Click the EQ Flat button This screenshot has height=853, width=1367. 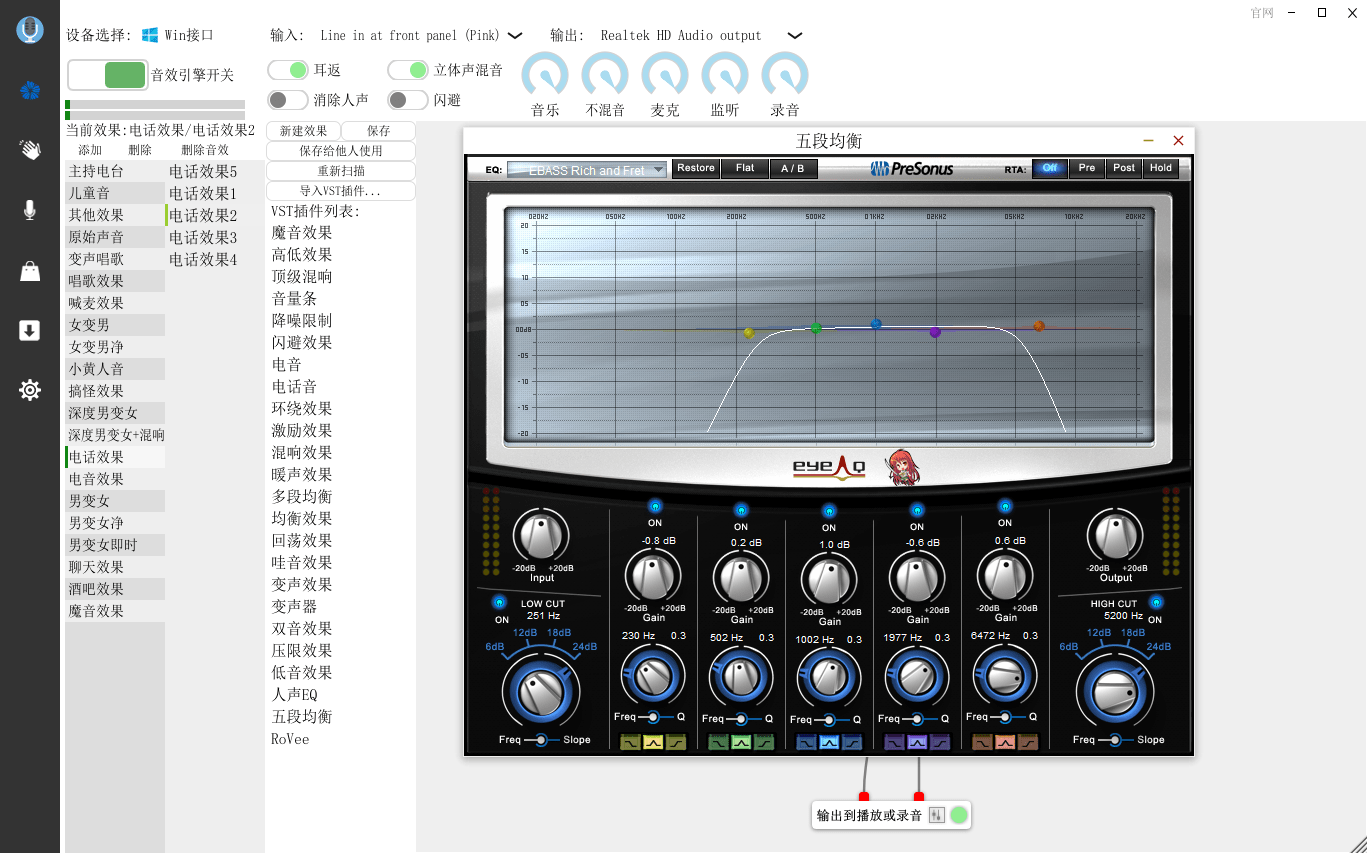pos(745,168)
